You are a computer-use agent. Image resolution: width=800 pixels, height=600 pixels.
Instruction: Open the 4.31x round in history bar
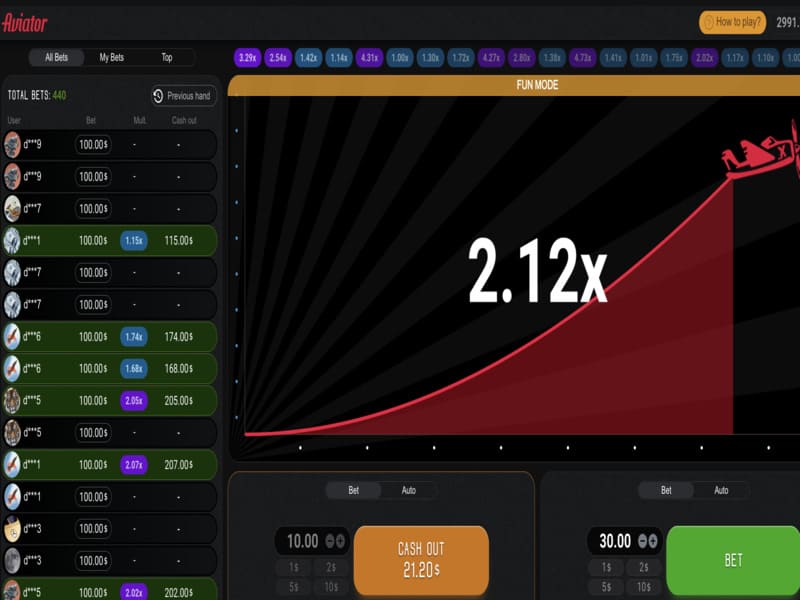coord(369,58)
